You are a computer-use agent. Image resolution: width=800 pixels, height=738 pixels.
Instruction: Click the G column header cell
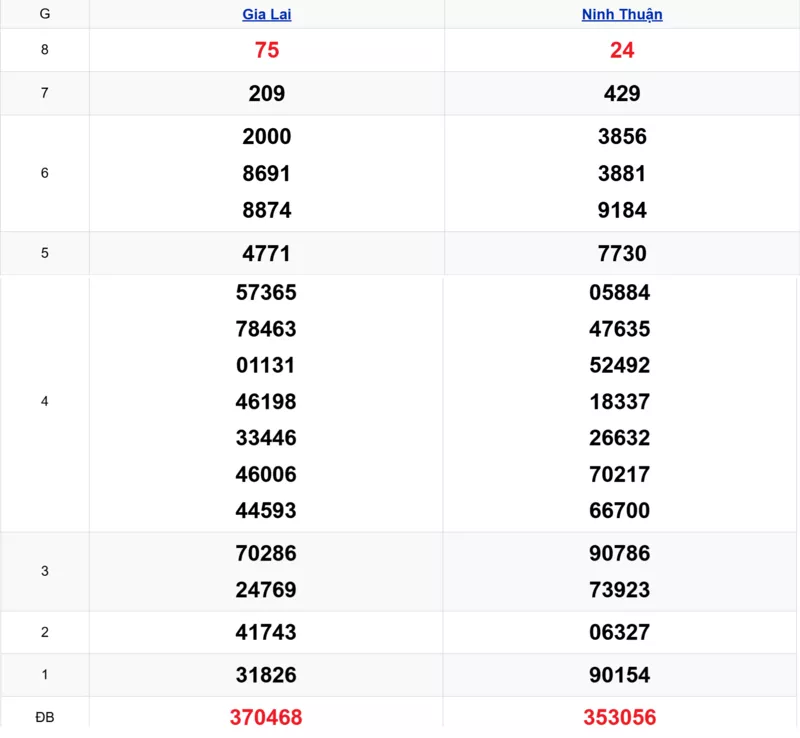44,14
